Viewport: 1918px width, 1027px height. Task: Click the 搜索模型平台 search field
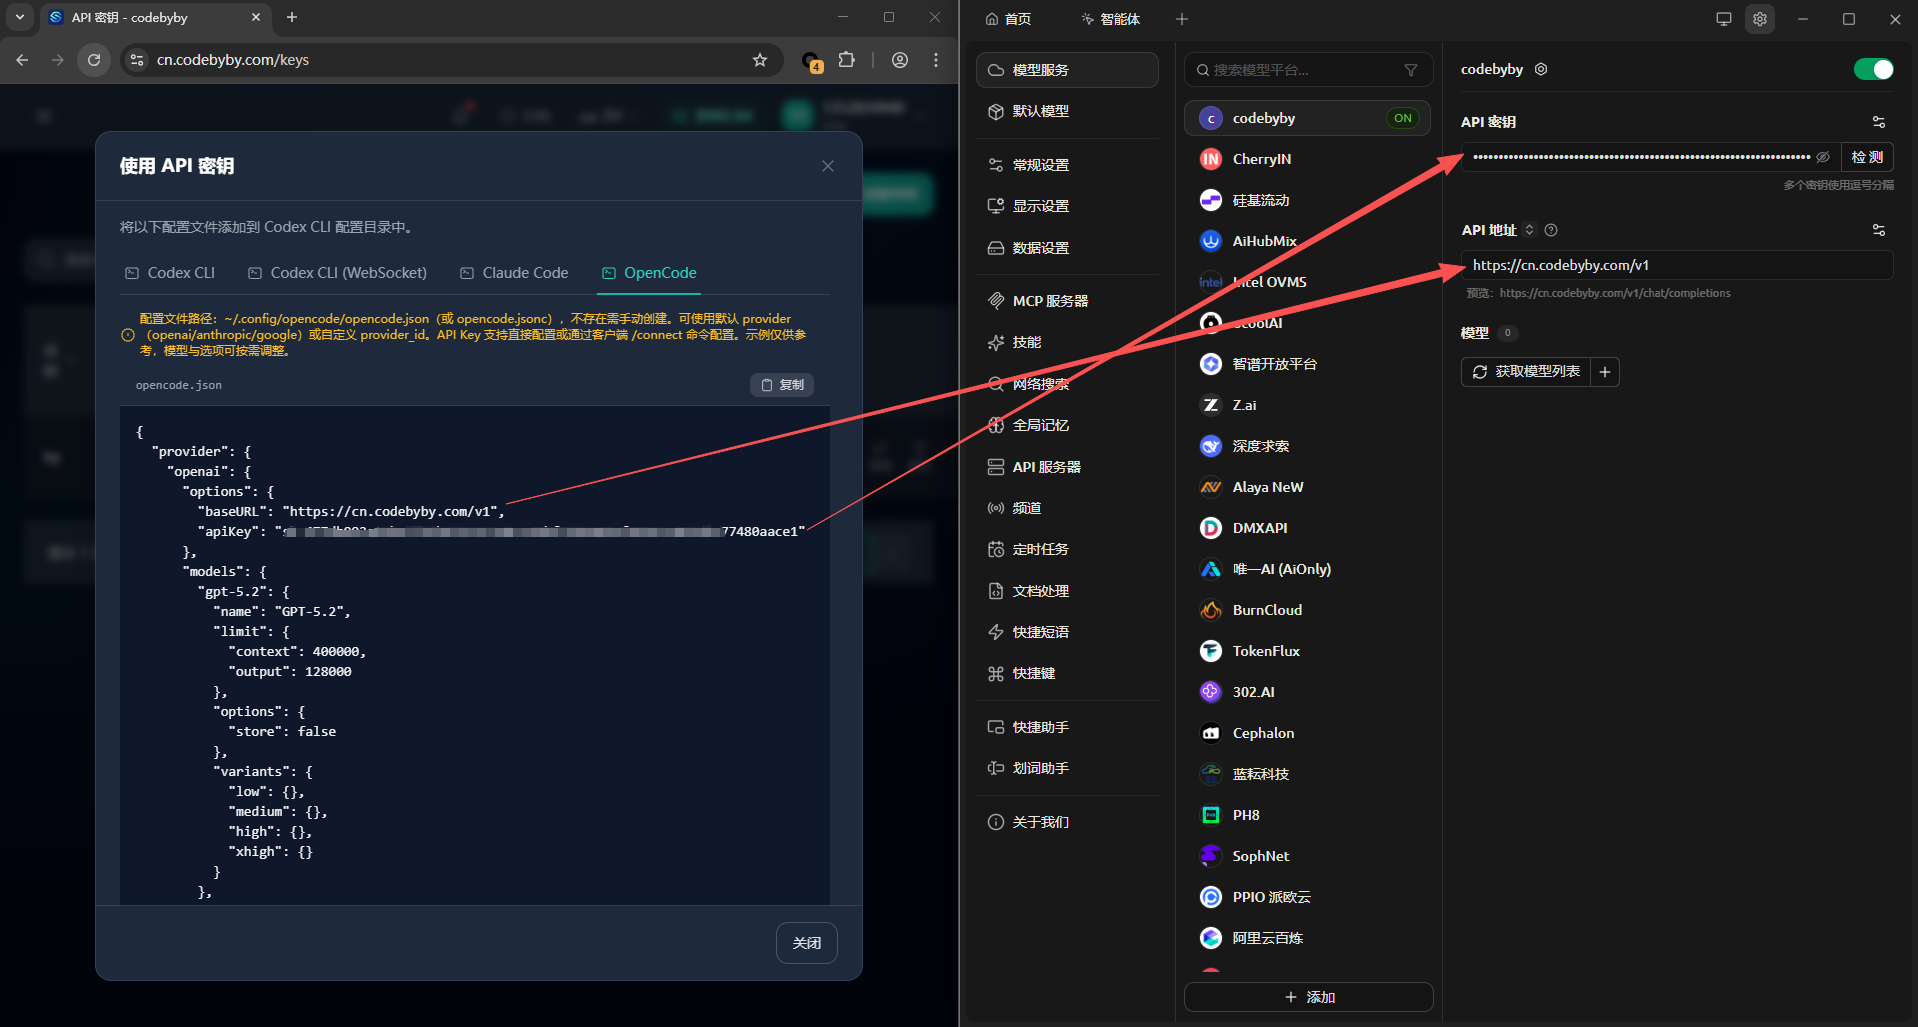pos(1308,70)
